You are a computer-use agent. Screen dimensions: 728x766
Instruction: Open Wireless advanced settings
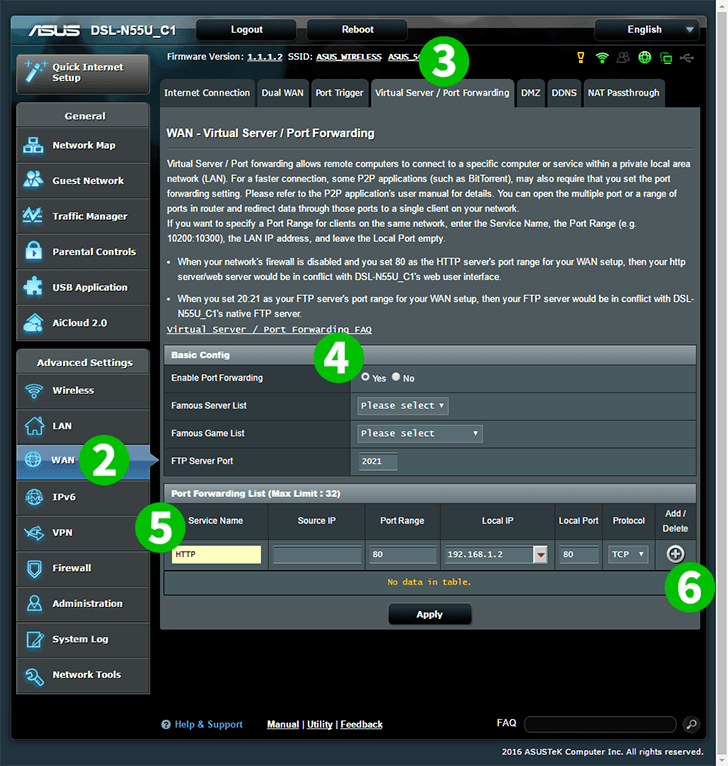[83, 391]
